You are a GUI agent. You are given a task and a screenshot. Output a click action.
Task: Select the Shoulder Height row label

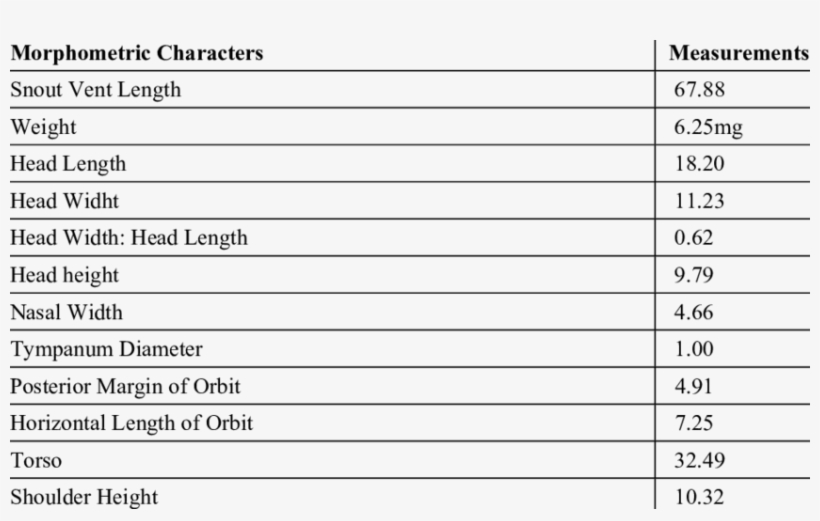tap(84, 497)
